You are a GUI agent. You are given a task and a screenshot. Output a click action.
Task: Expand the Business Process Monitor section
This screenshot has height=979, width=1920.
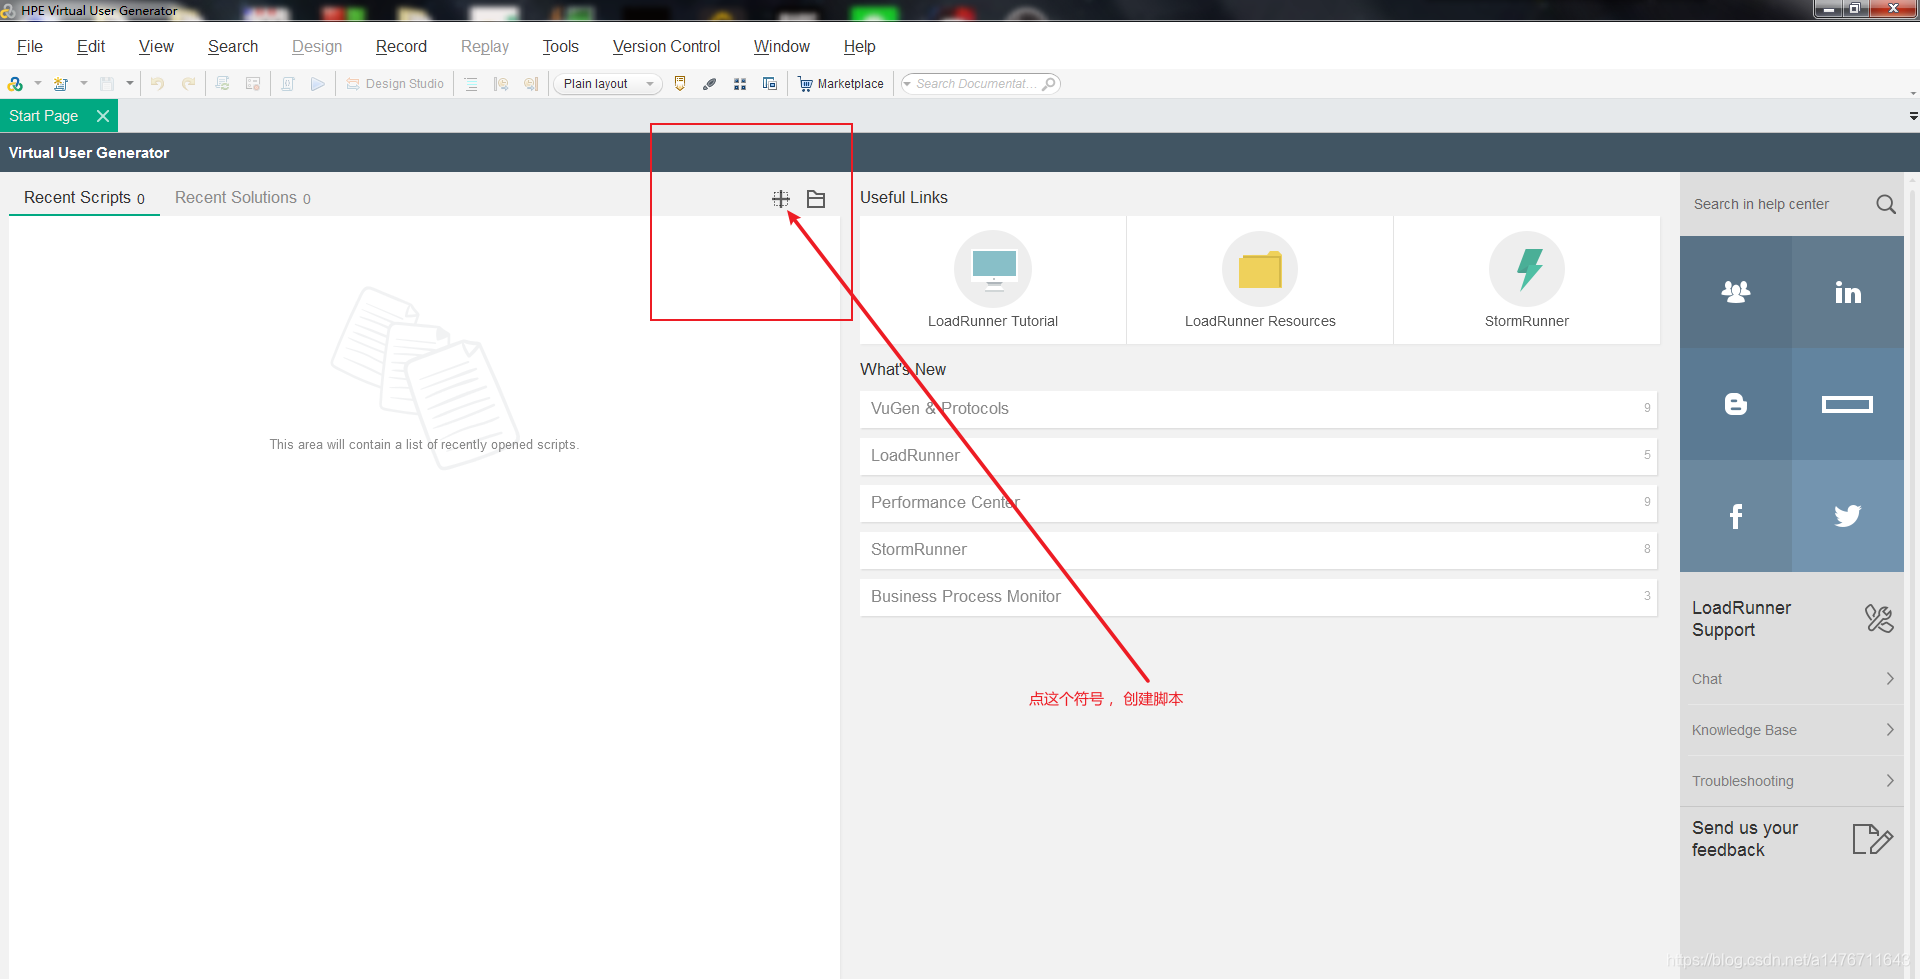pos(1258,597)
